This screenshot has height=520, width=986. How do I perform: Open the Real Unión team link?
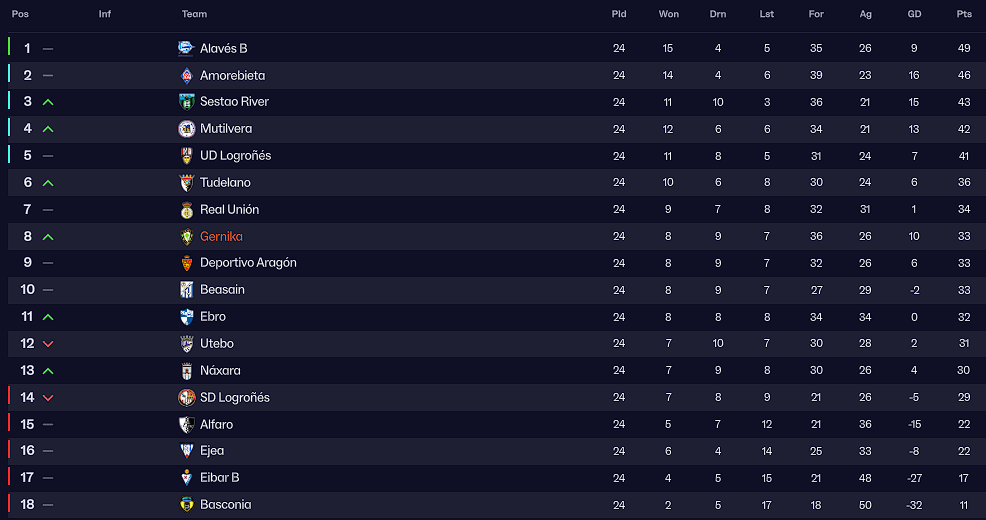(230, 209)
